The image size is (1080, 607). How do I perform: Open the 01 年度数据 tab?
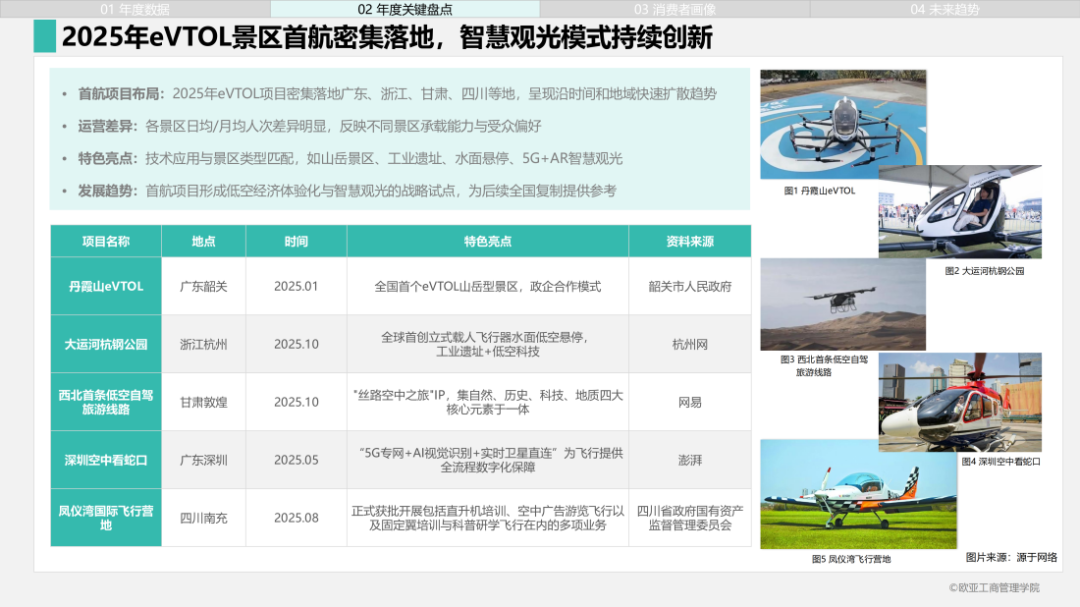[135, 9]
